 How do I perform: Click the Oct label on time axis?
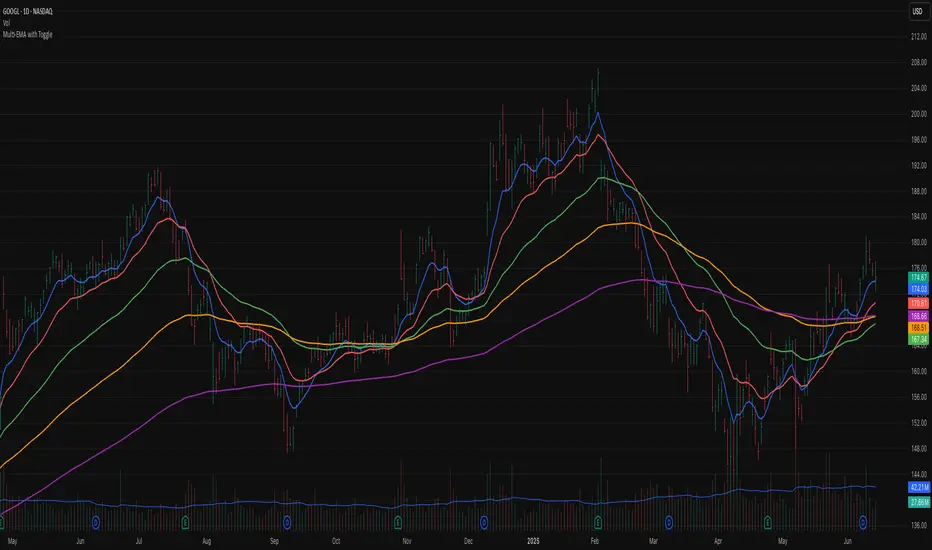[336, 541]
